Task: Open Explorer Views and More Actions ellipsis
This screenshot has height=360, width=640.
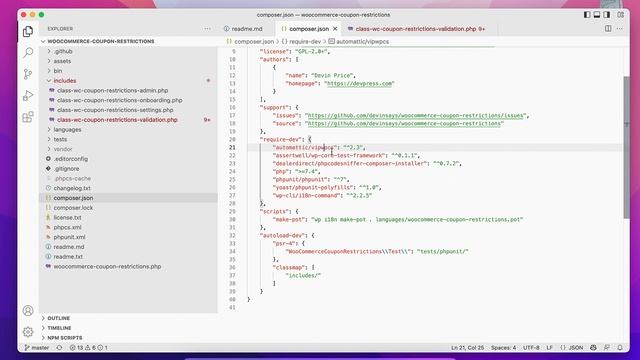Action: pyautogui.click(x=207, y=29)
